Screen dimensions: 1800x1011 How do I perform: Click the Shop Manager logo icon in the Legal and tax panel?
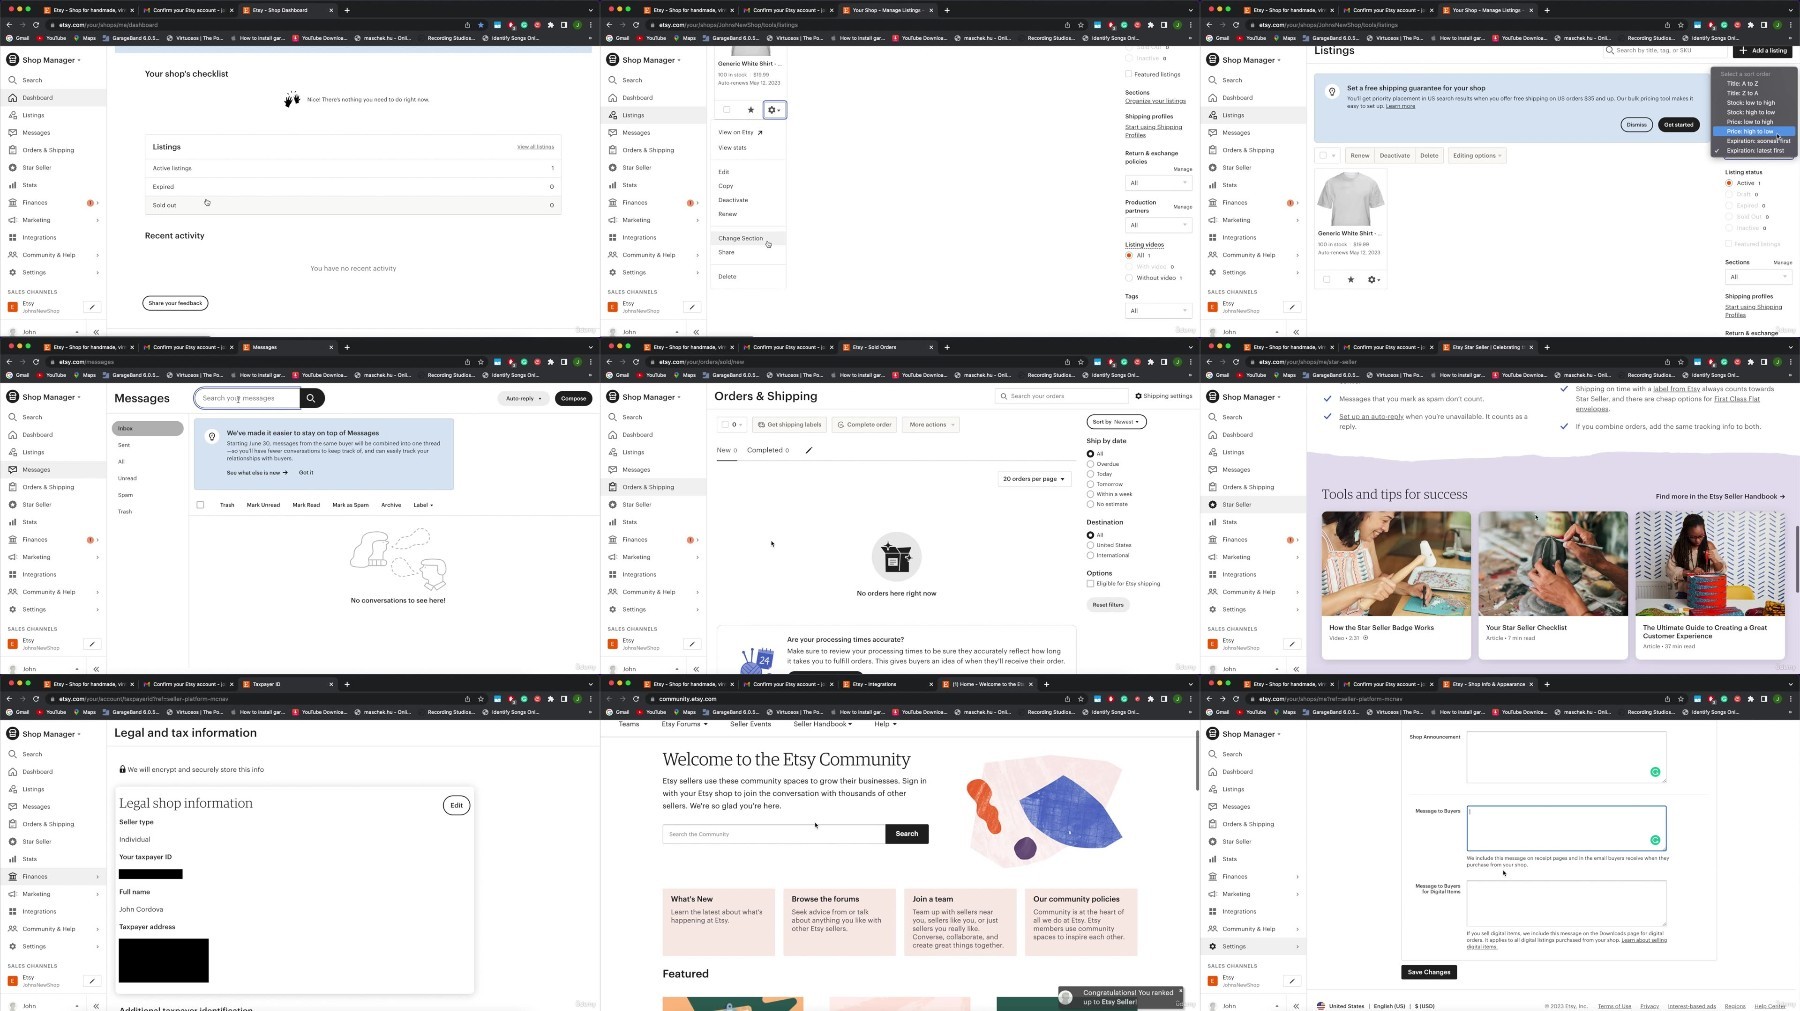[13, 734]
